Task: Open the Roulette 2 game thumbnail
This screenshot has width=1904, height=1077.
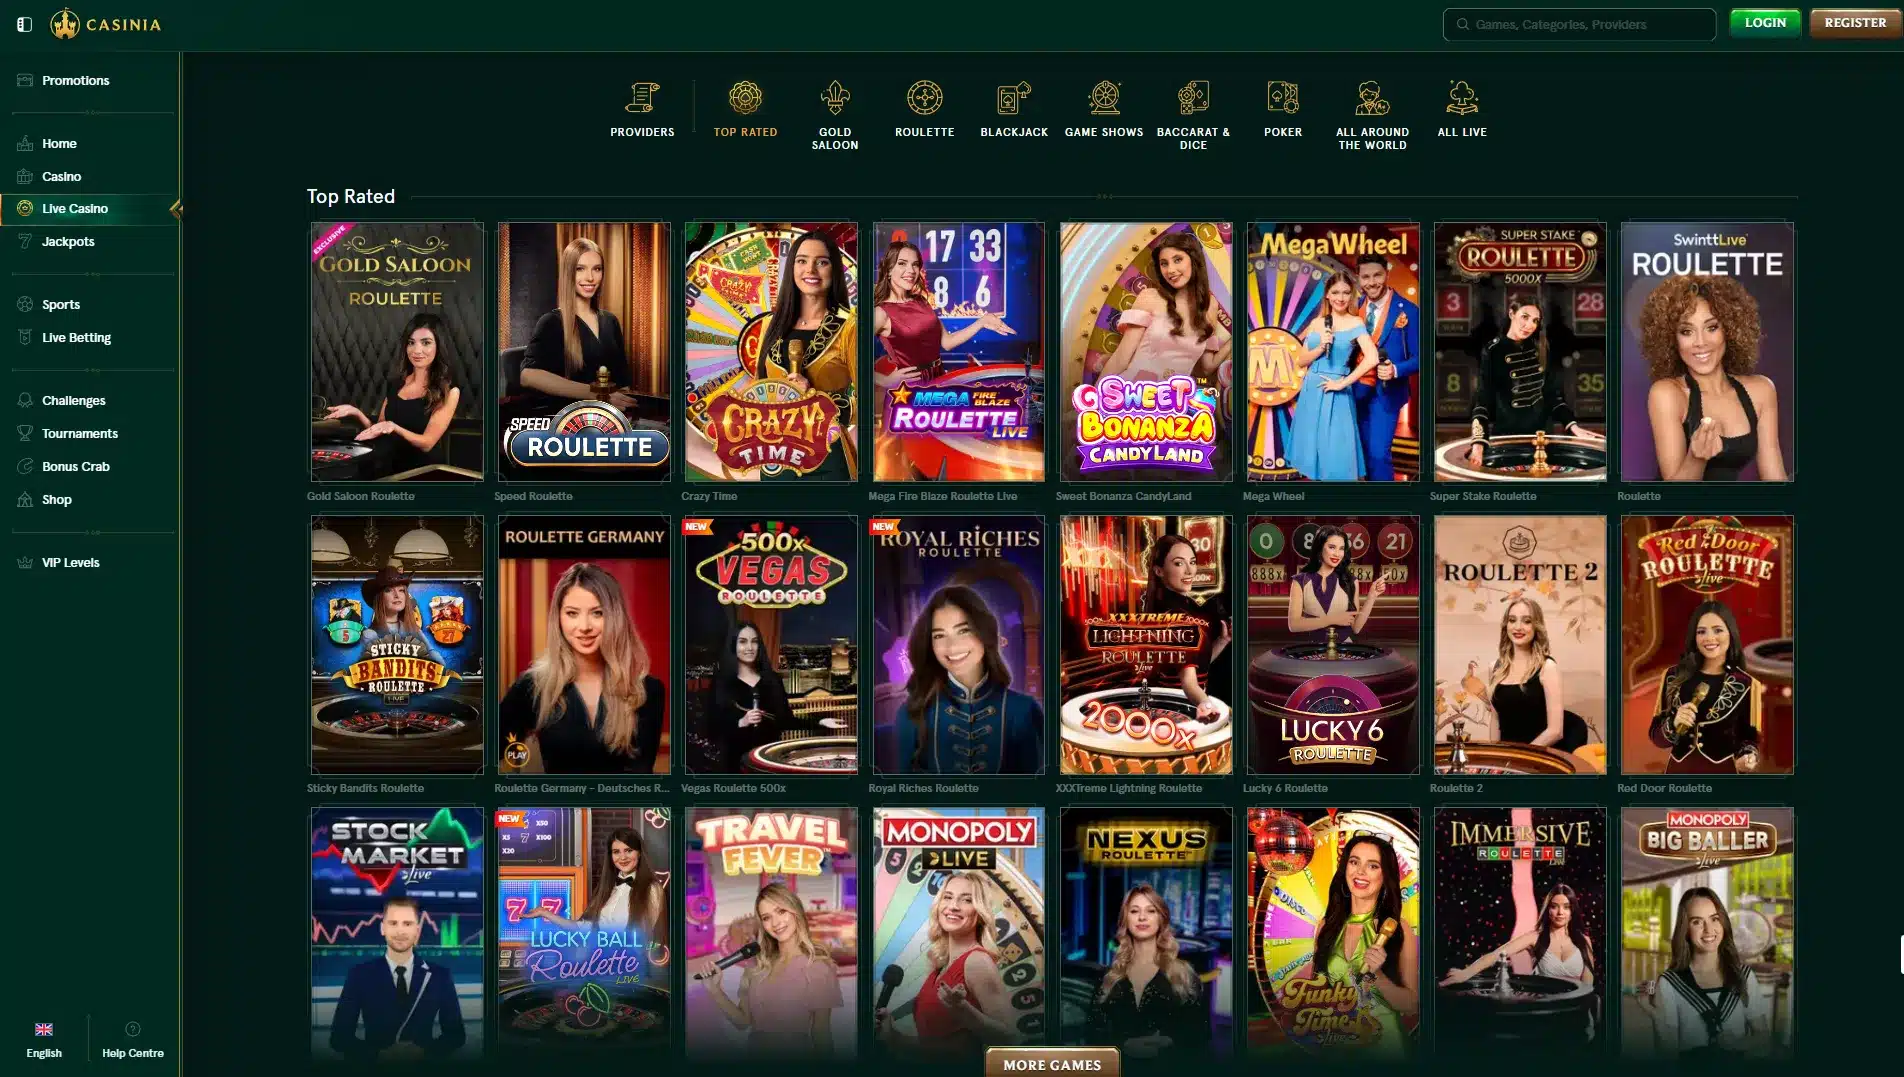Action: (x=1520, y=645)
